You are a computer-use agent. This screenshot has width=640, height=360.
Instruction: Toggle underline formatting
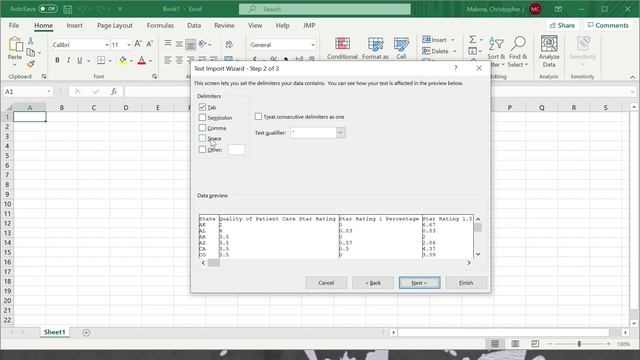tap(79, 60)
